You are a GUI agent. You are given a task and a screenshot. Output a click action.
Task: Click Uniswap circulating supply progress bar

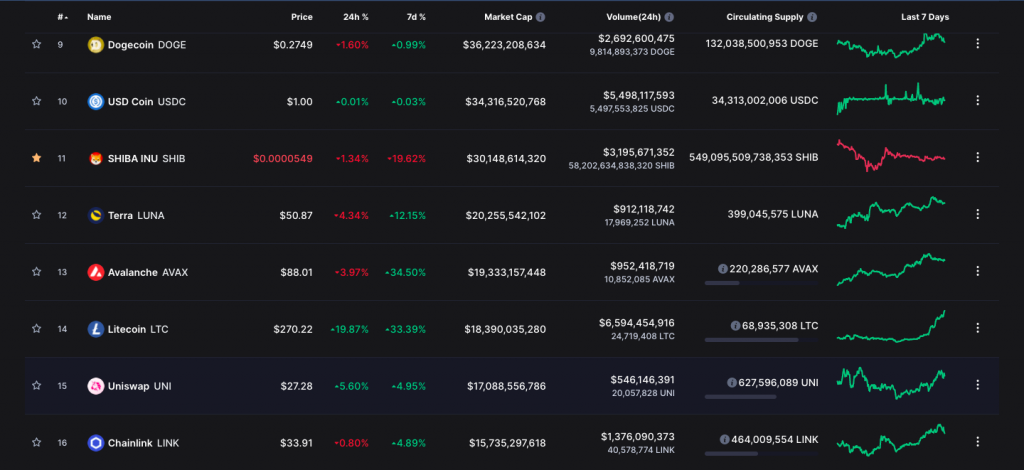pyautogui.click(x=761, y=396)
